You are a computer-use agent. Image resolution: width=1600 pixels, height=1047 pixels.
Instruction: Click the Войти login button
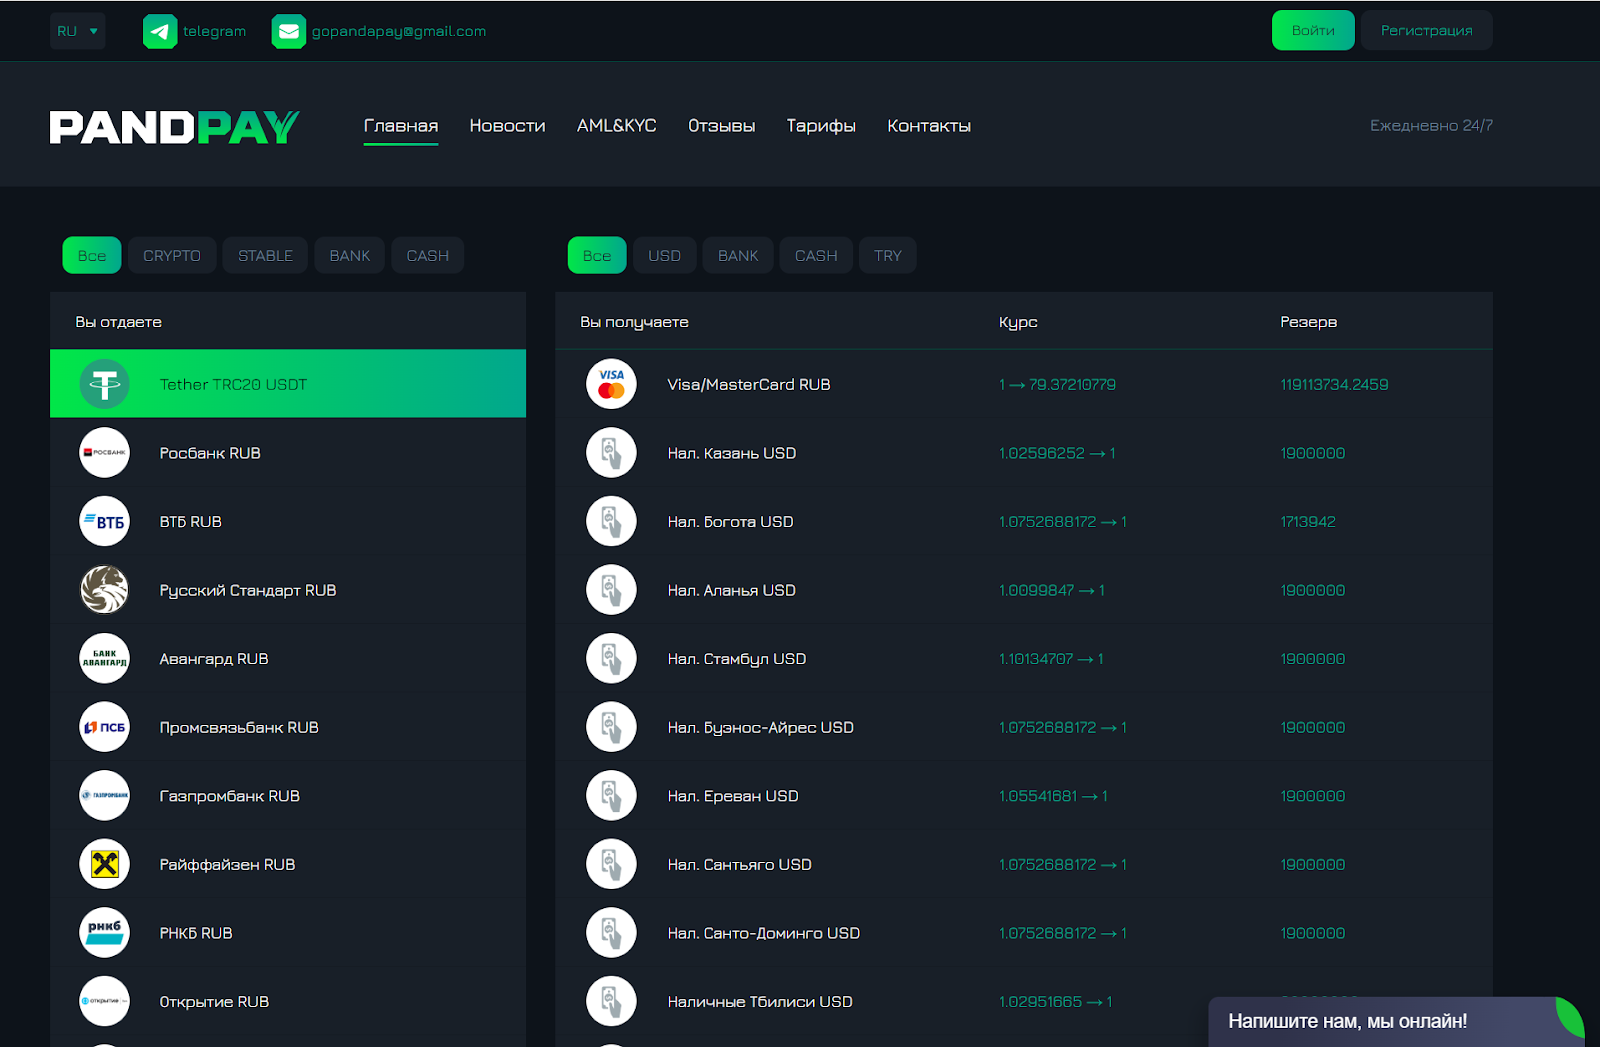click(1313, 30)
